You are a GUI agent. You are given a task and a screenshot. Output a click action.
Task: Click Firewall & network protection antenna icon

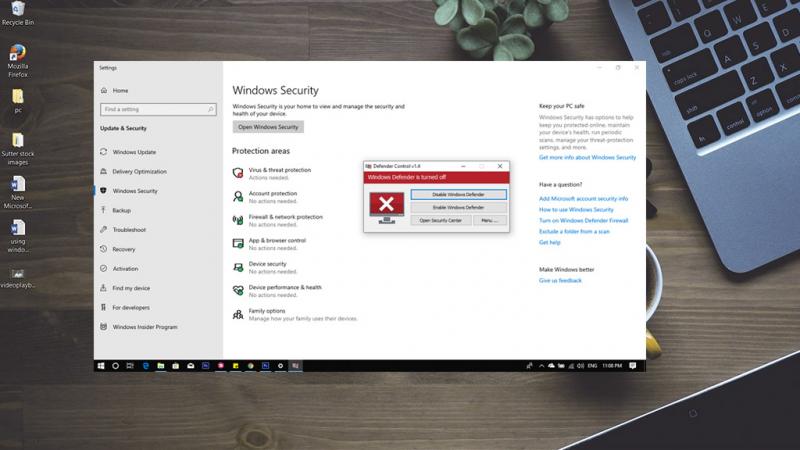[x=238, y=220]
